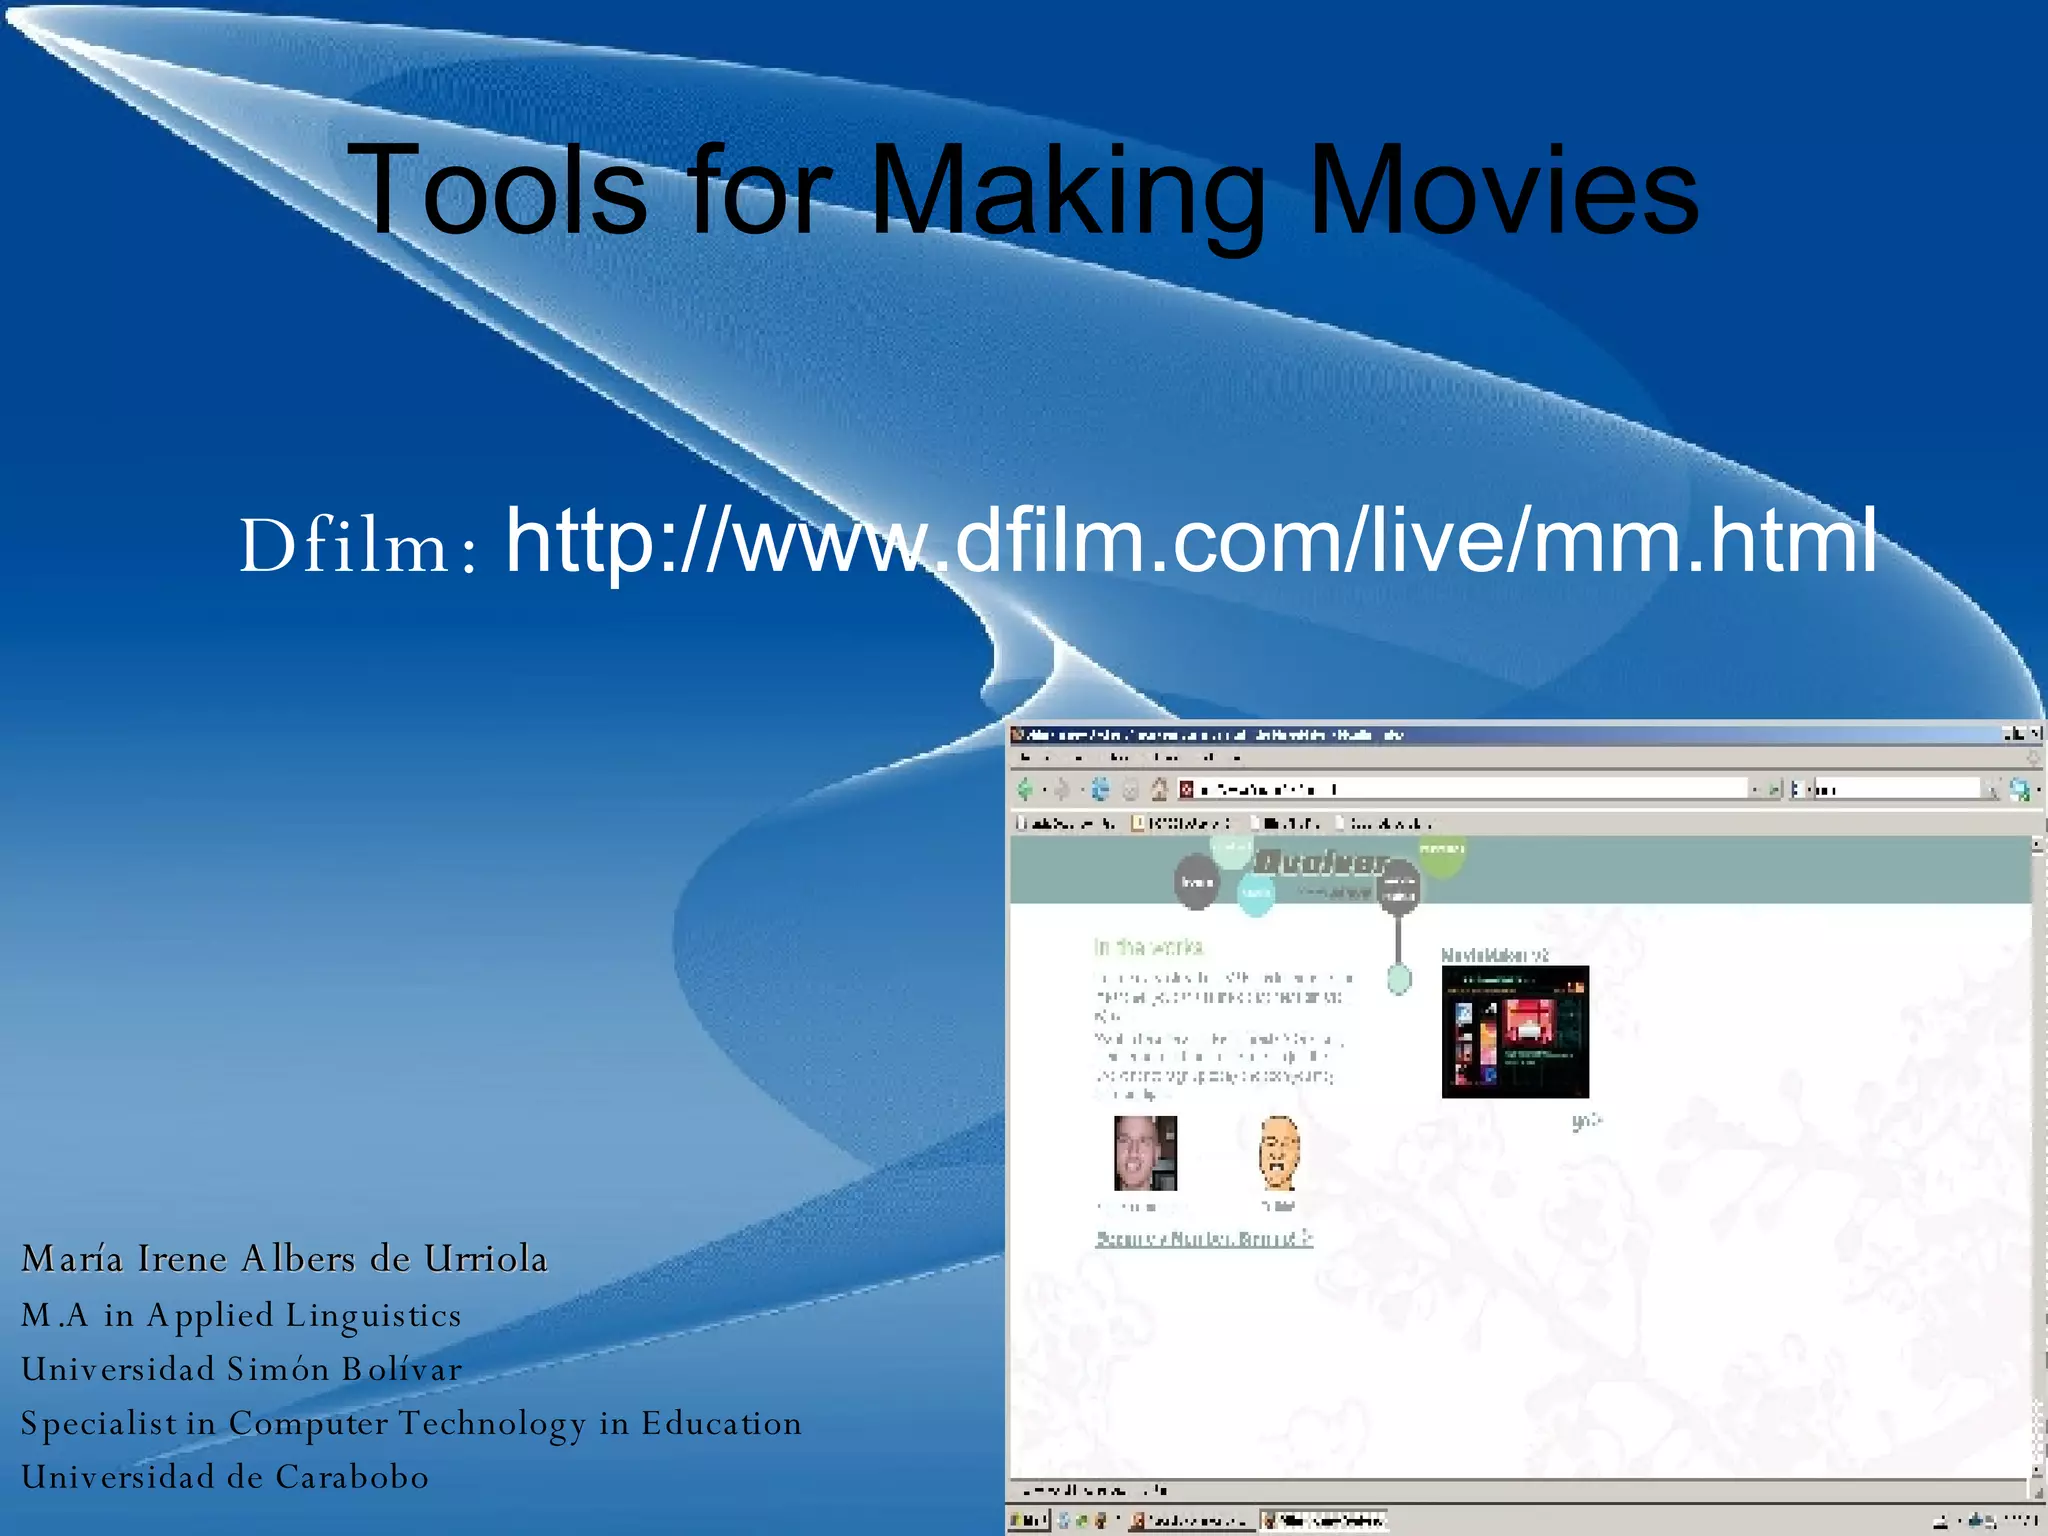
Task: Click the left gray Home bubble
Action: point(1197,882)
